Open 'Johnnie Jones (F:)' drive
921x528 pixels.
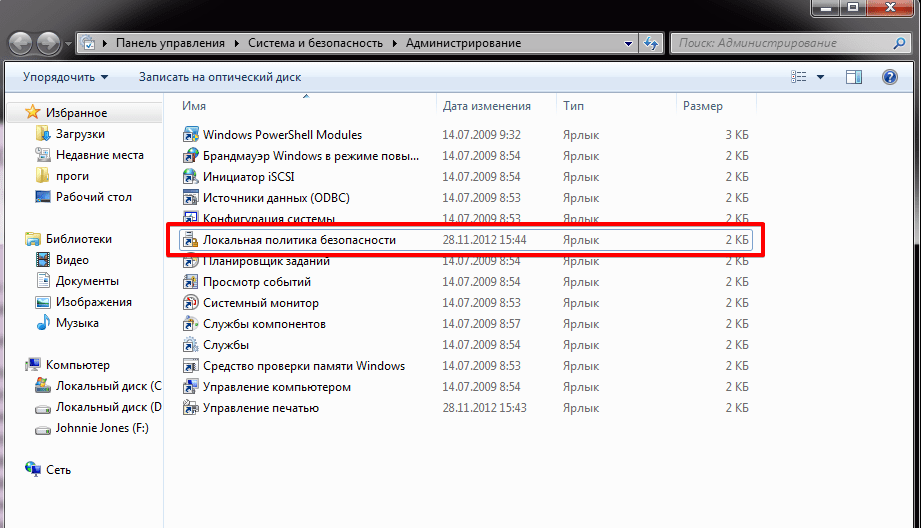(x=102, y=428)
